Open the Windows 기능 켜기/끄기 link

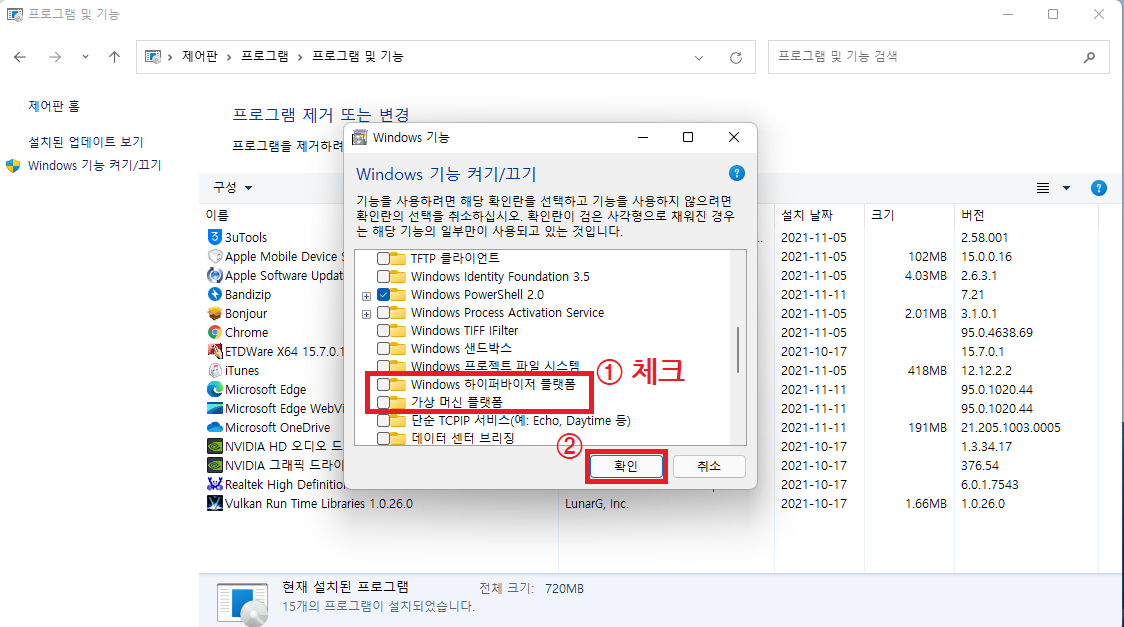coord(95,166)
